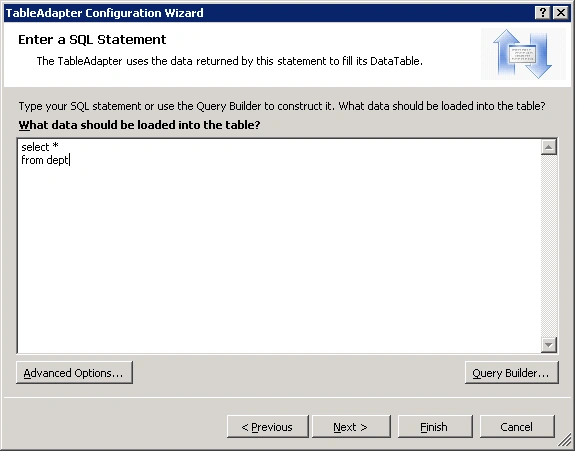Click the scrollbar down arrow
Screen dimensions: 577x452
coord(549,345)
